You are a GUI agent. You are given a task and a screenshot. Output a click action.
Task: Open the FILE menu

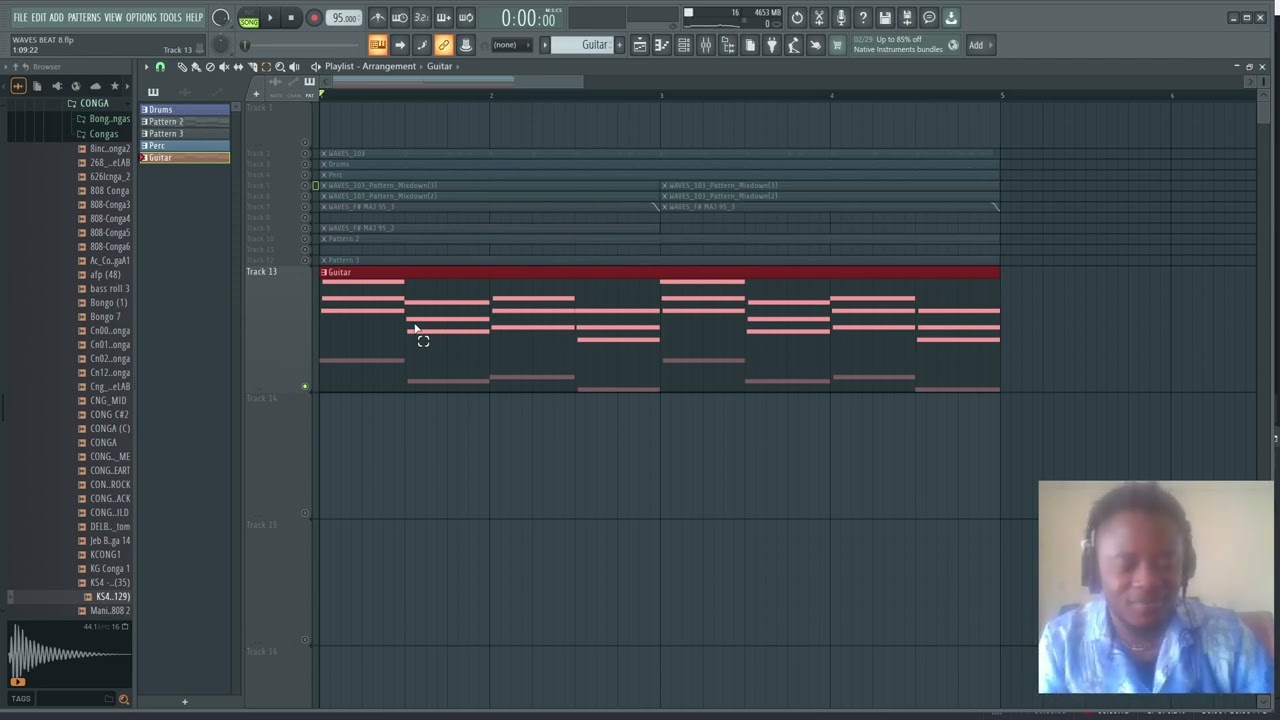pos(20,17)
